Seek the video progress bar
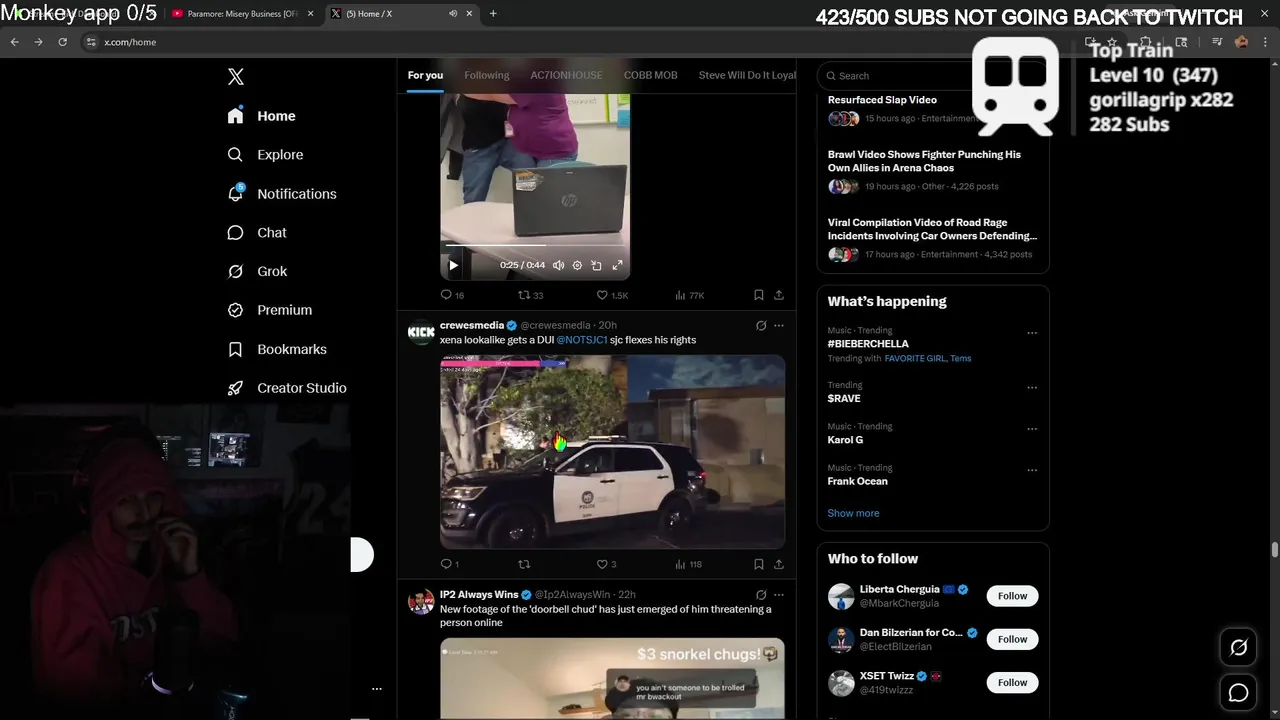The height and width of the screenshot is (720, 1280). pyautogui.click(x=536, y=245)
